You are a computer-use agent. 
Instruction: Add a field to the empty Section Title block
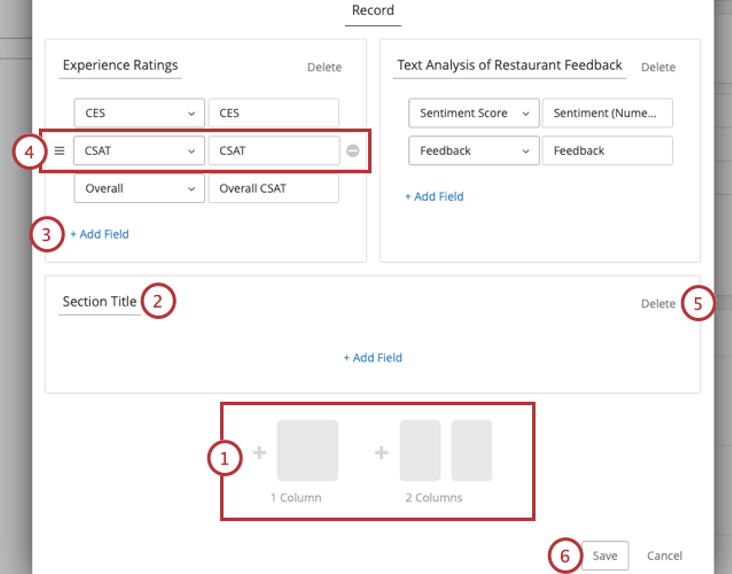[373, 357]
